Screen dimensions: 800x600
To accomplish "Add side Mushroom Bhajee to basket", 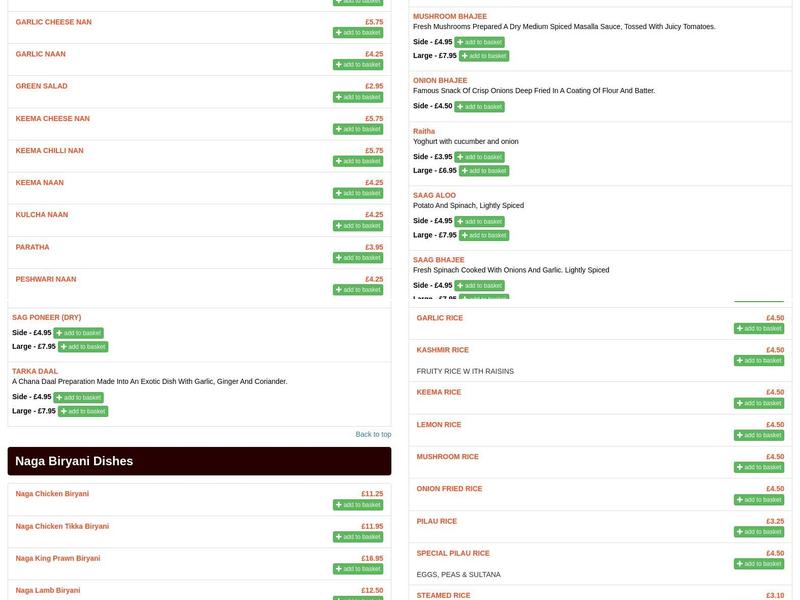I will [x=479, y=42].
